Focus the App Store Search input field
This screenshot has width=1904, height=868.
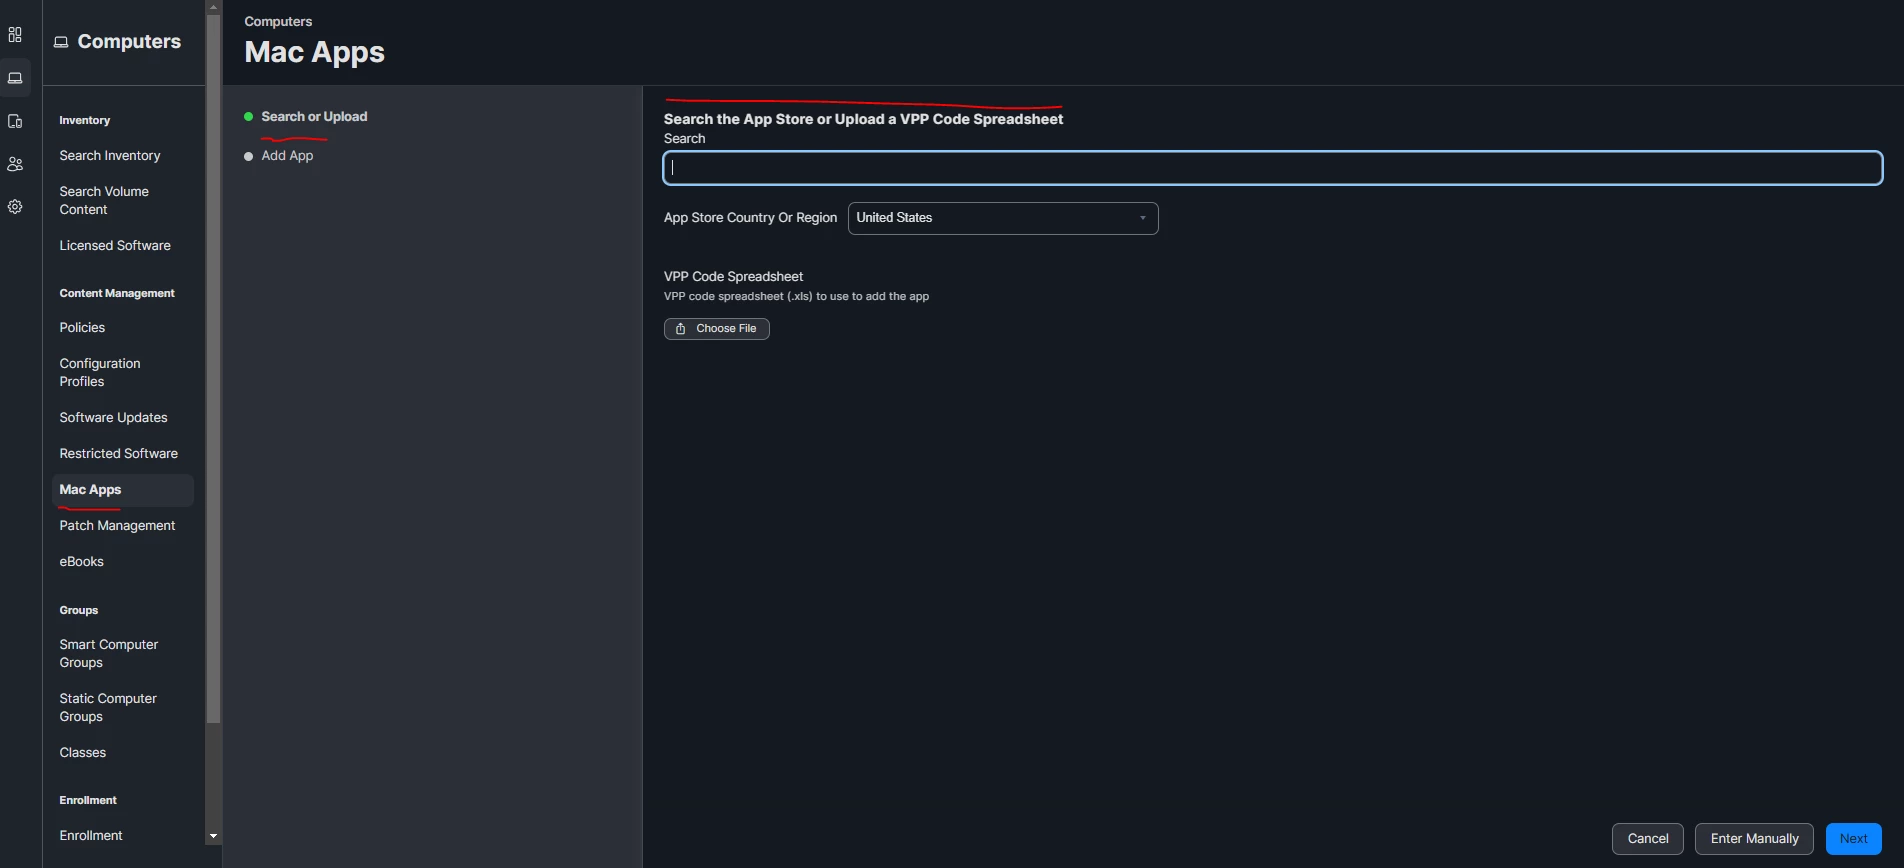1273,168
